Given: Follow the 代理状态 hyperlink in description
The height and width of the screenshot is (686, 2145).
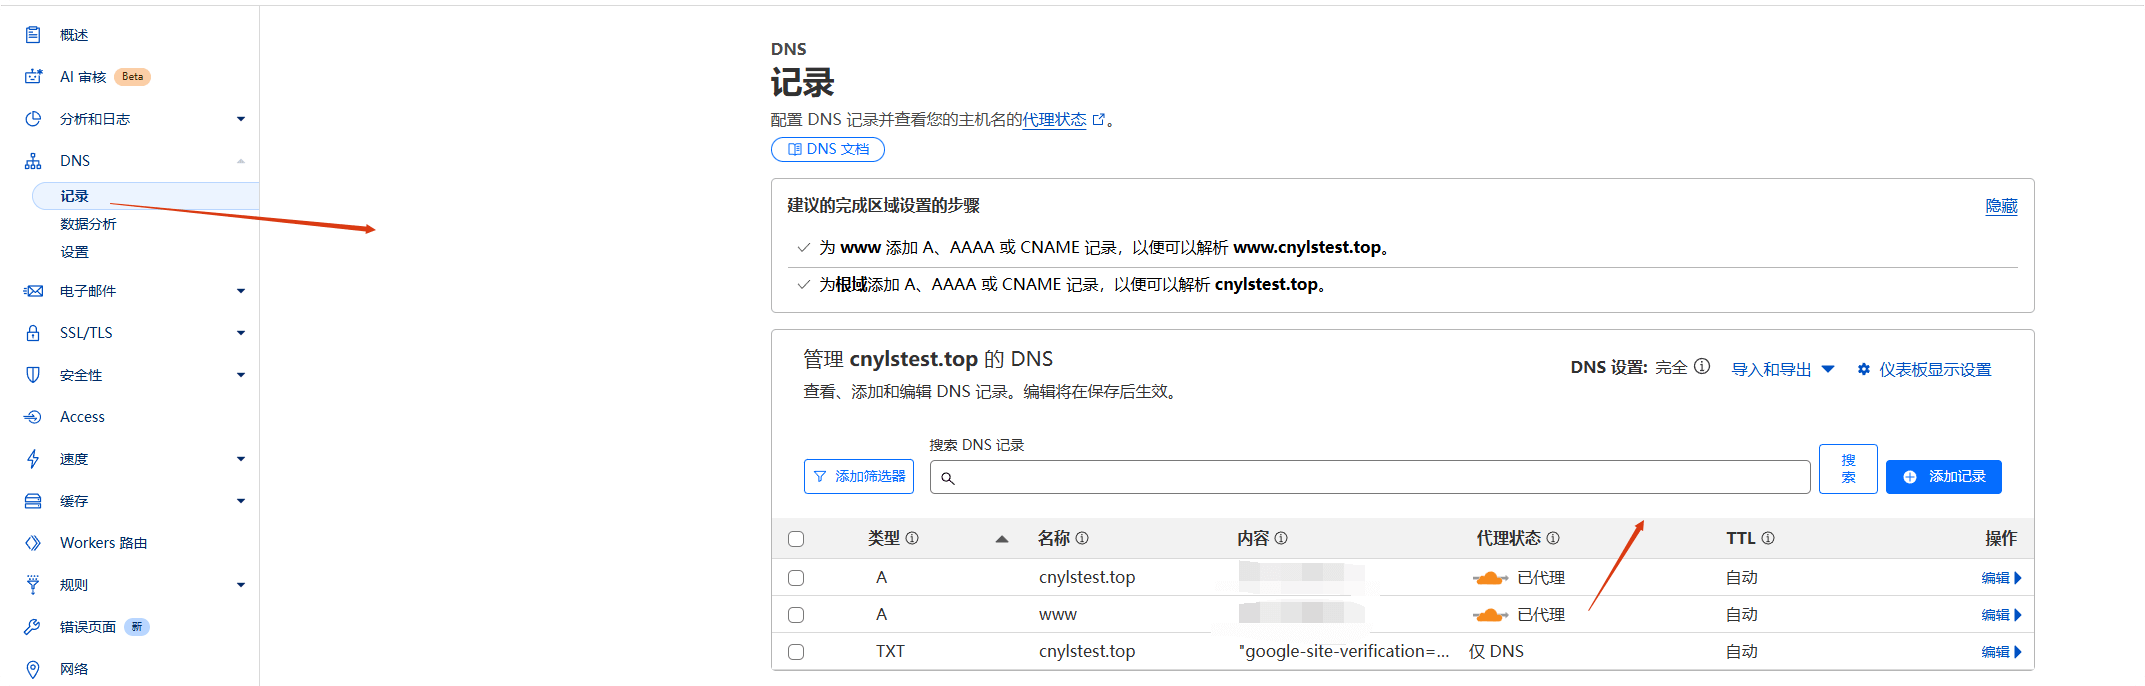Looking at the screenshot, I should pos(1054,119).
